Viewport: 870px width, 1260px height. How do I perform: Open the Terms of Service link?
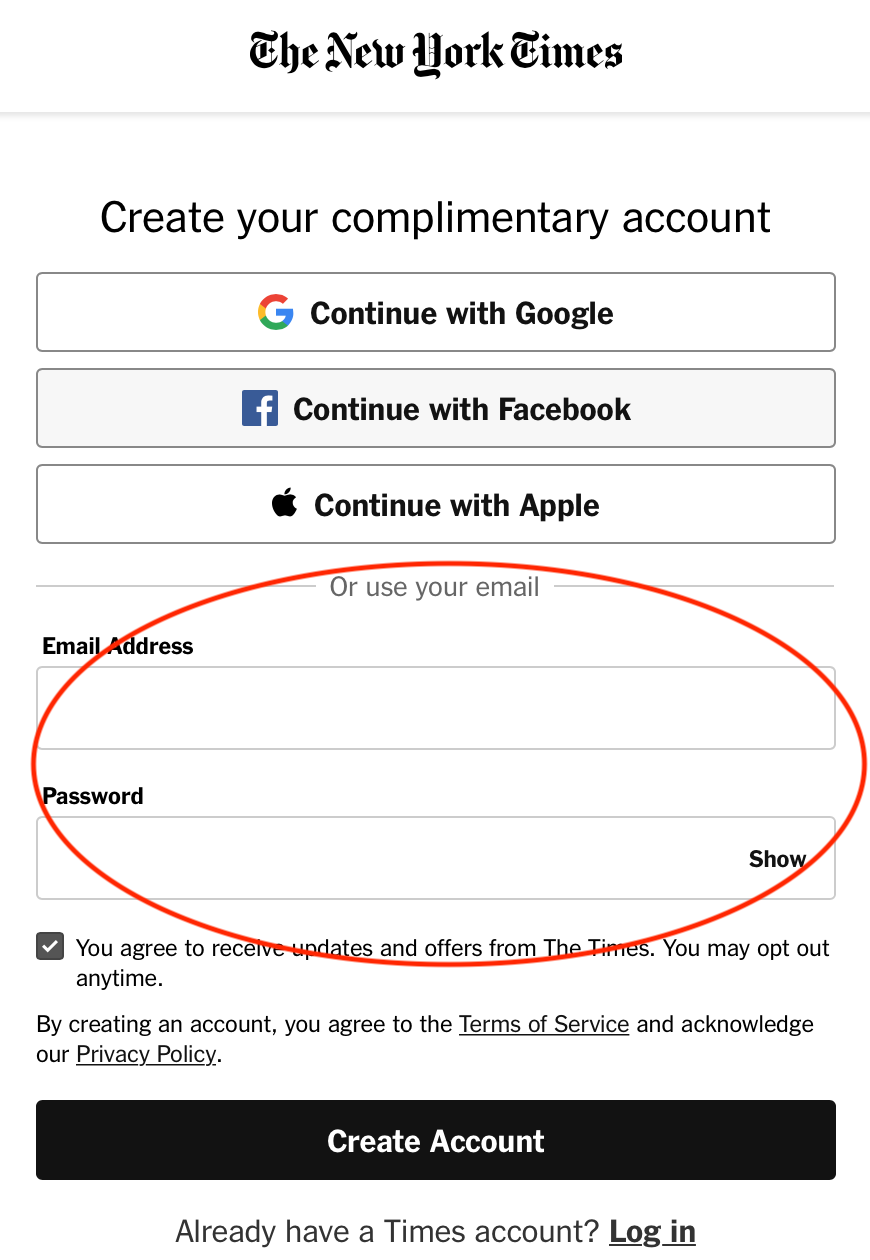pos(543,1025)
